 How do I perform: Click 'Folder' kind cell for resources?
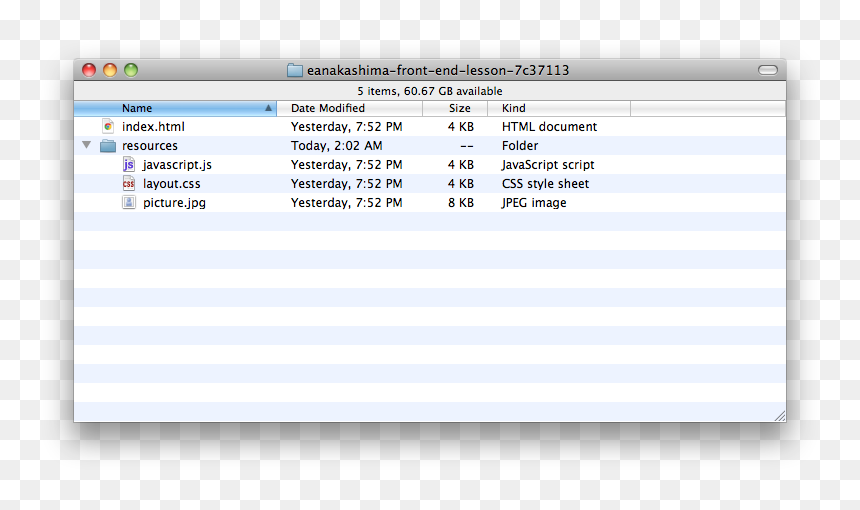click(520, 146)
